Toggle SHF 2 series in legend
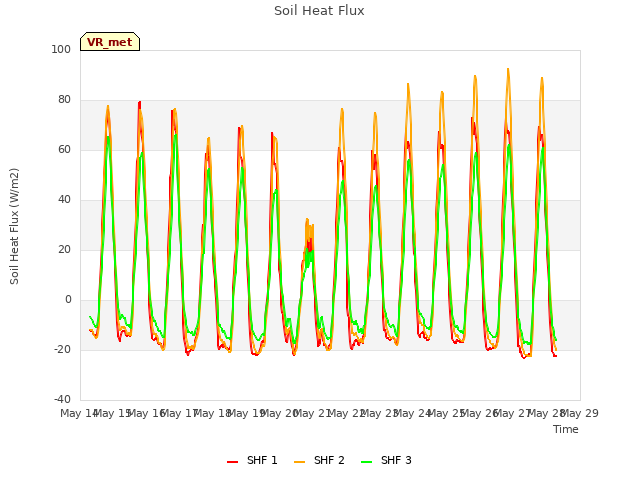 [319, 460]
